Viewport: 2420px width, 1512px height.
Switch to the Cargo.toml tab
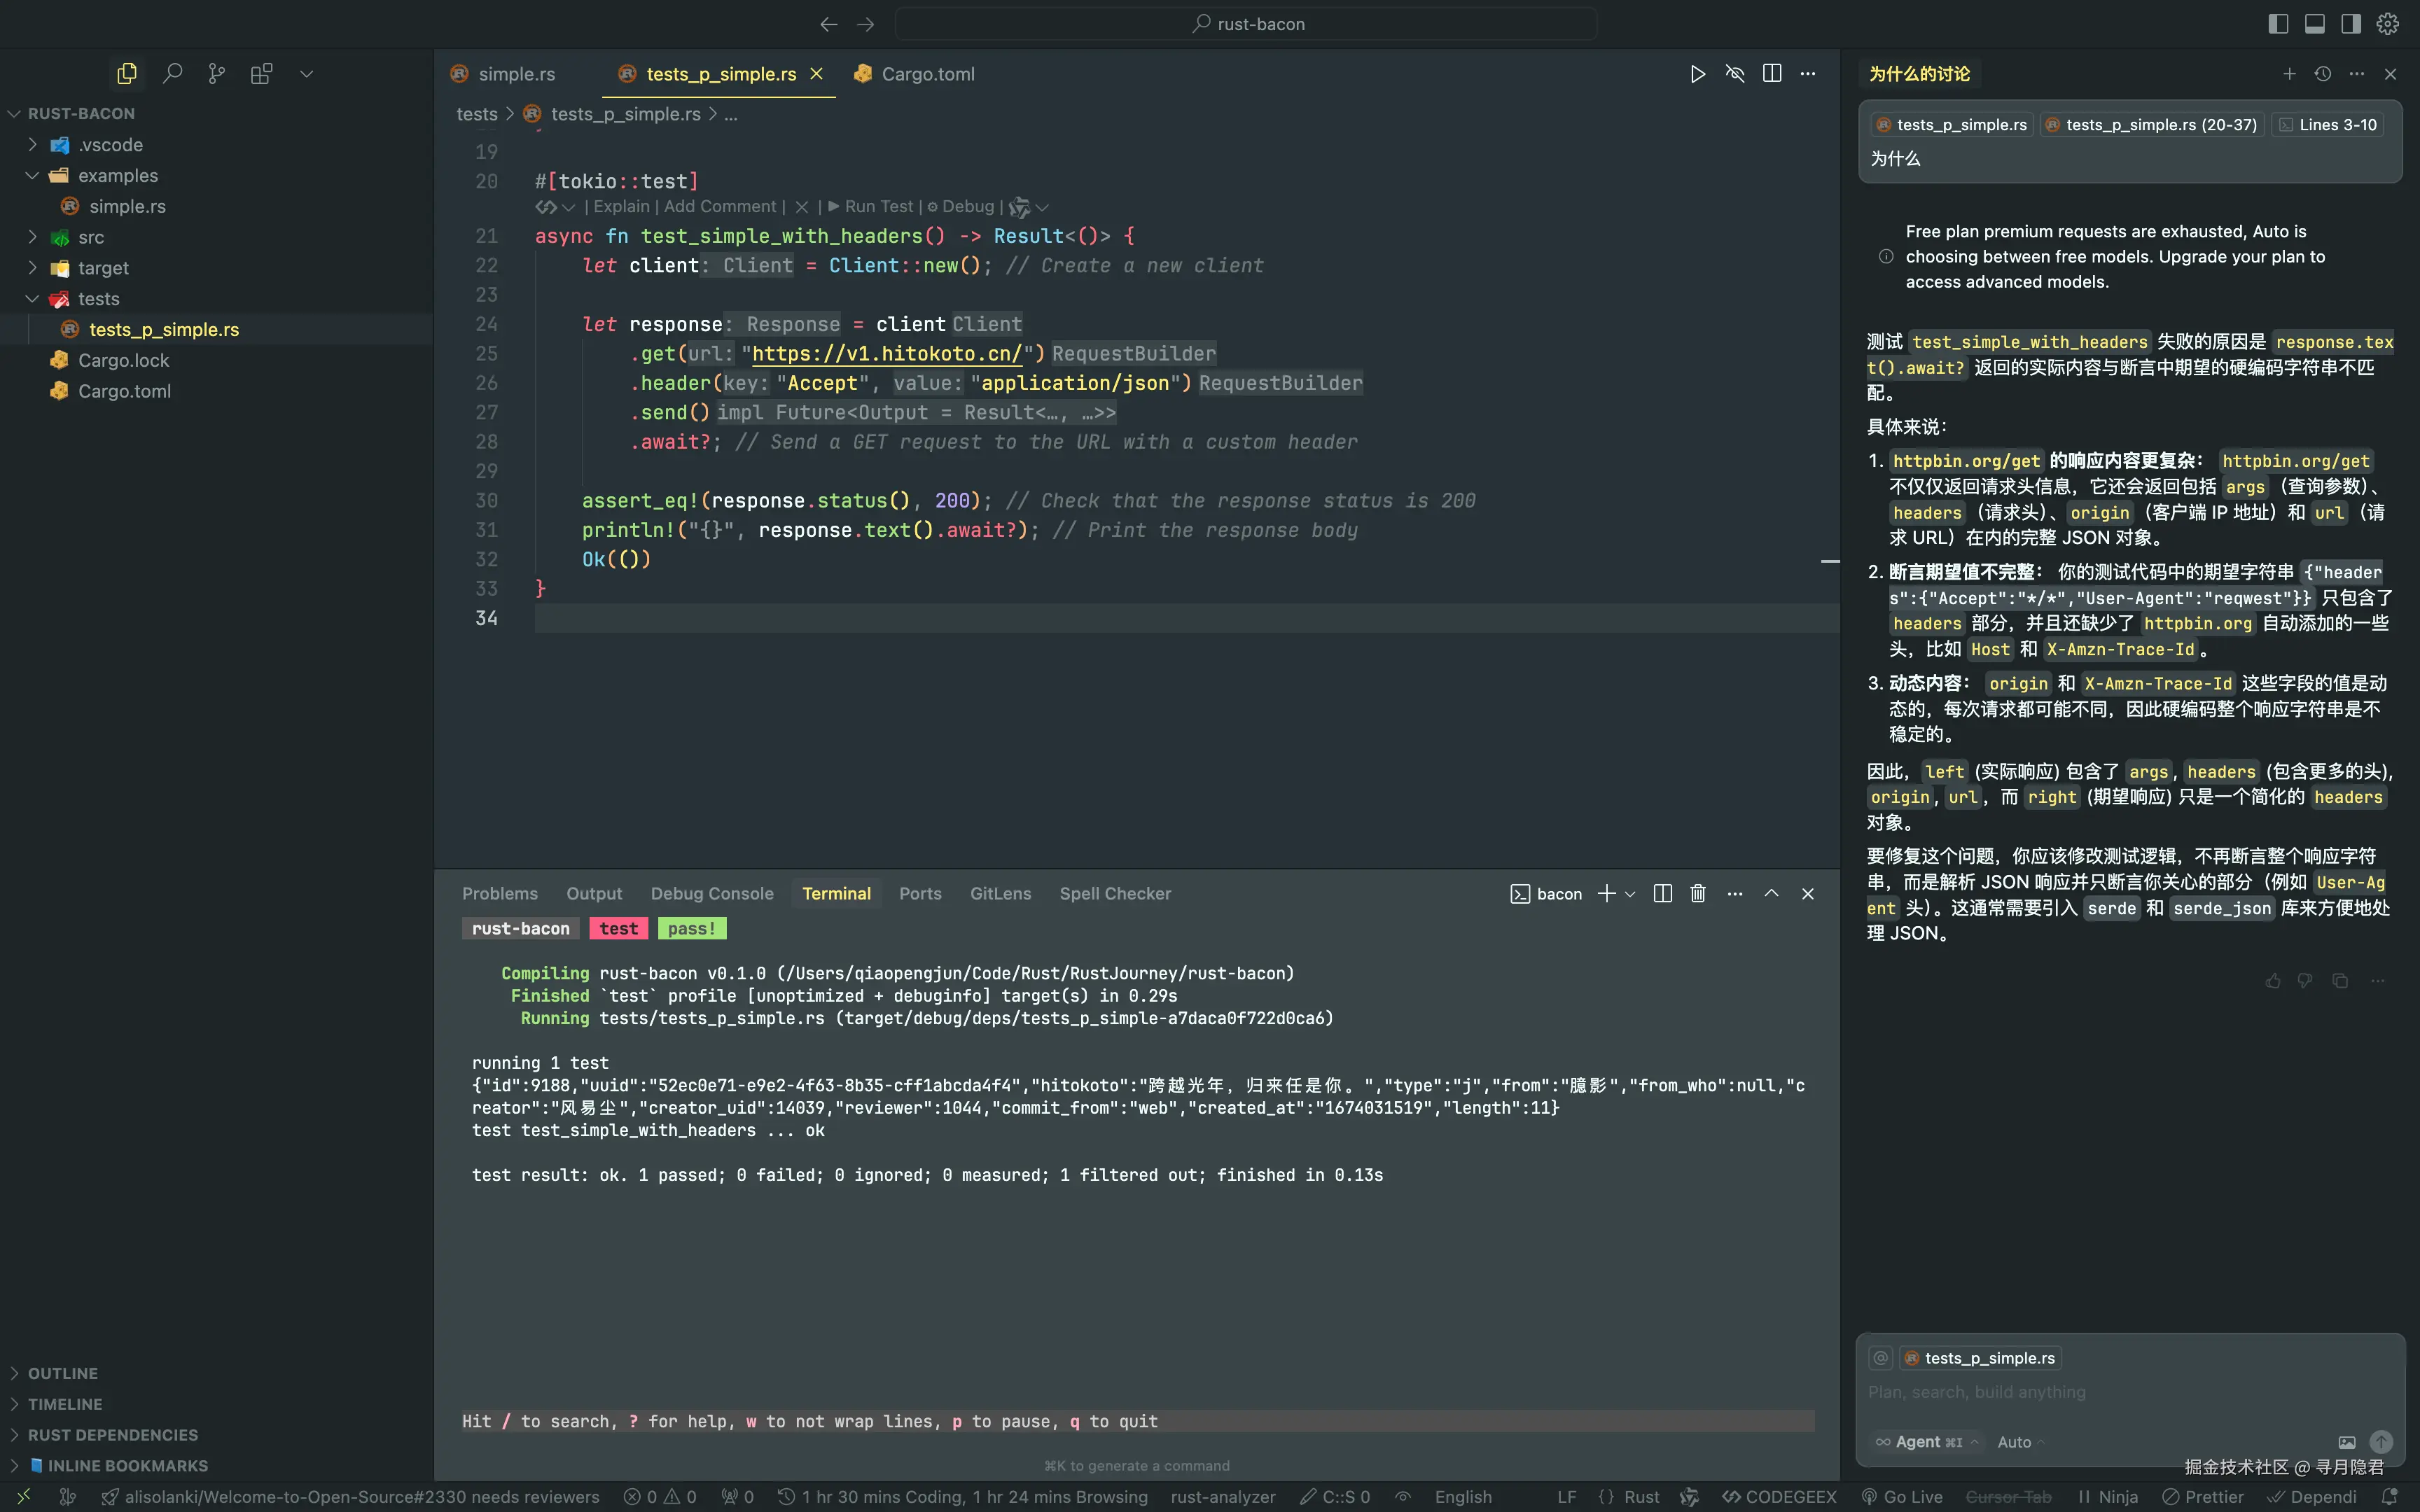click(x=927, y=73)
